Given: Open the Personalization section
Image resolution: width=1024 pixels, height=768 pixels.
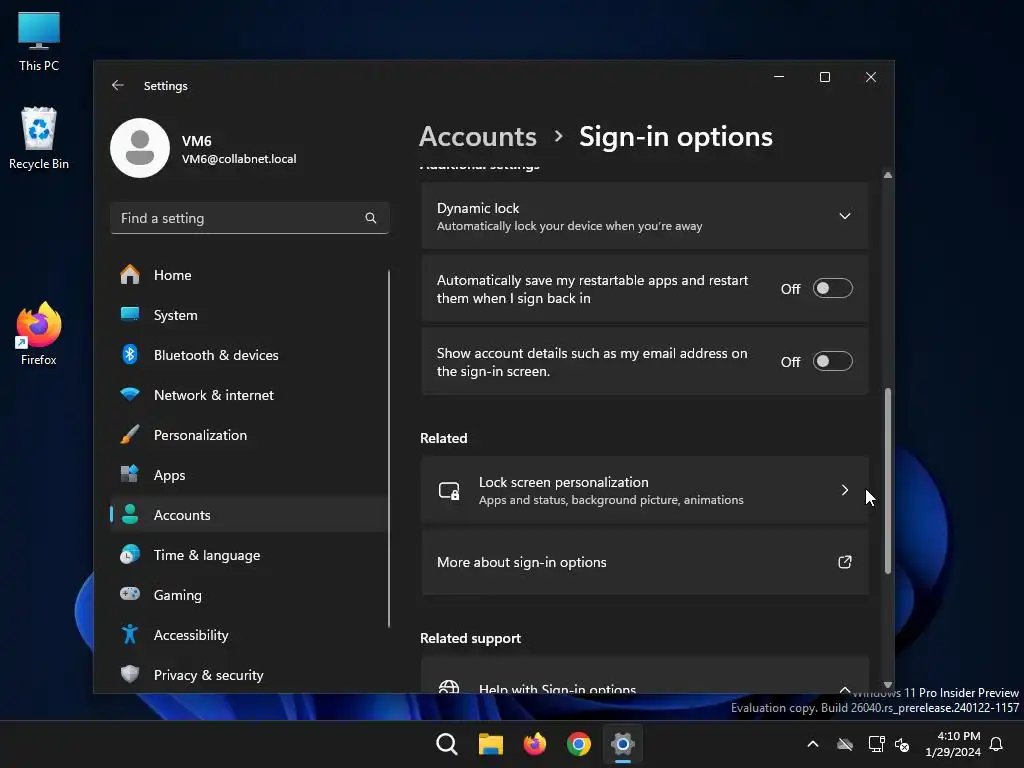Looking at the screenshot, I should [249, 435].
